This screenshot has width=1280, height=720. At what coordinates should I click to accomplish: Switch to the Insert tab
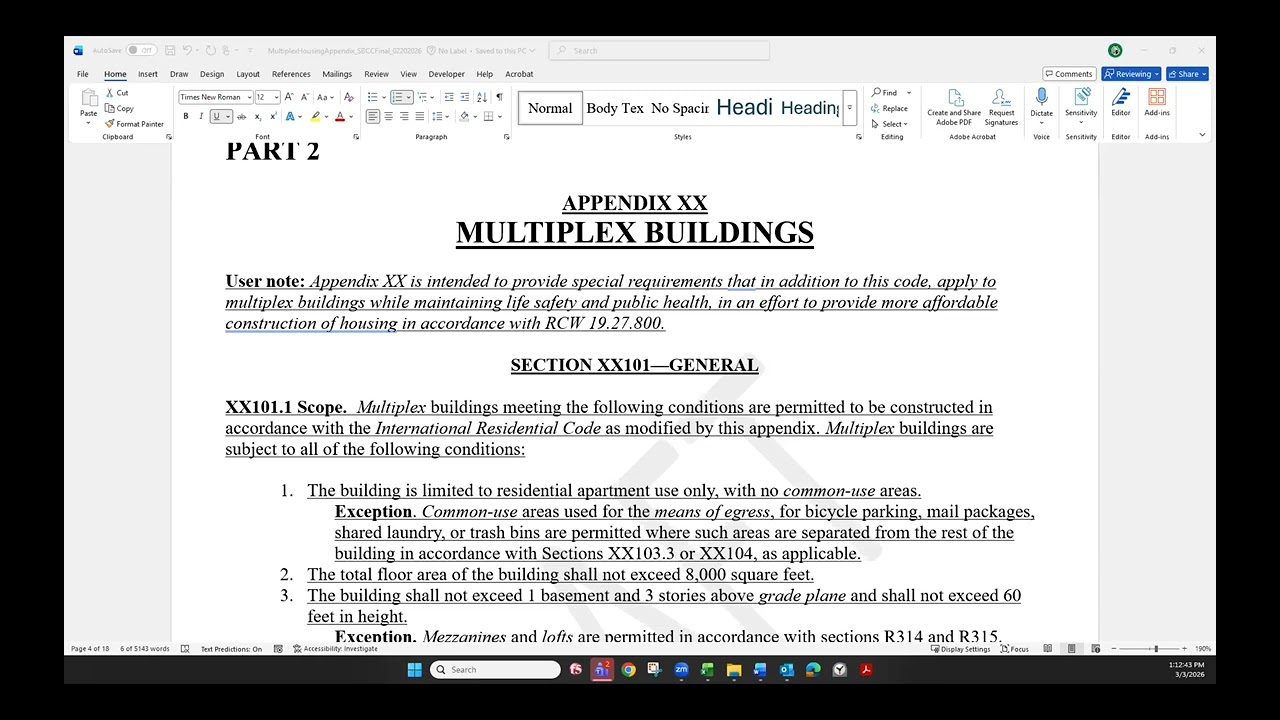[148, 74]
